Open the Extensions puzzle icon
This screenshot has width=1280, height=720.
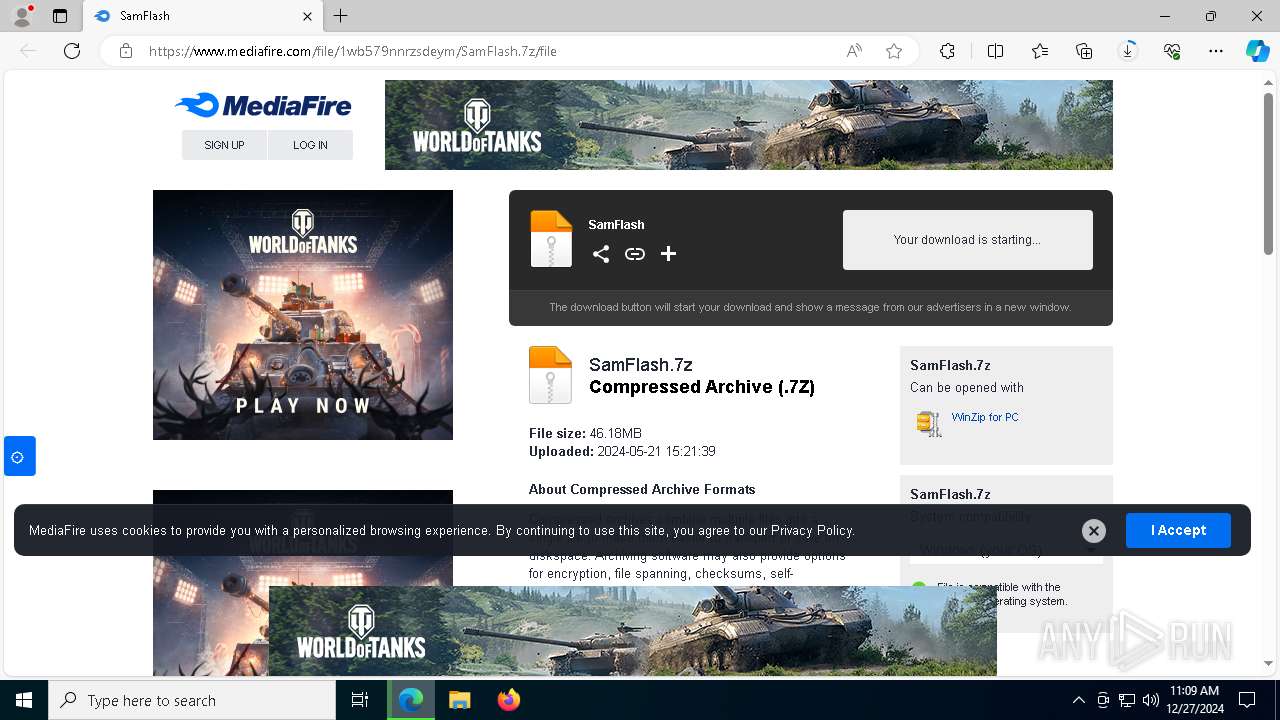[x=947, y=51]
